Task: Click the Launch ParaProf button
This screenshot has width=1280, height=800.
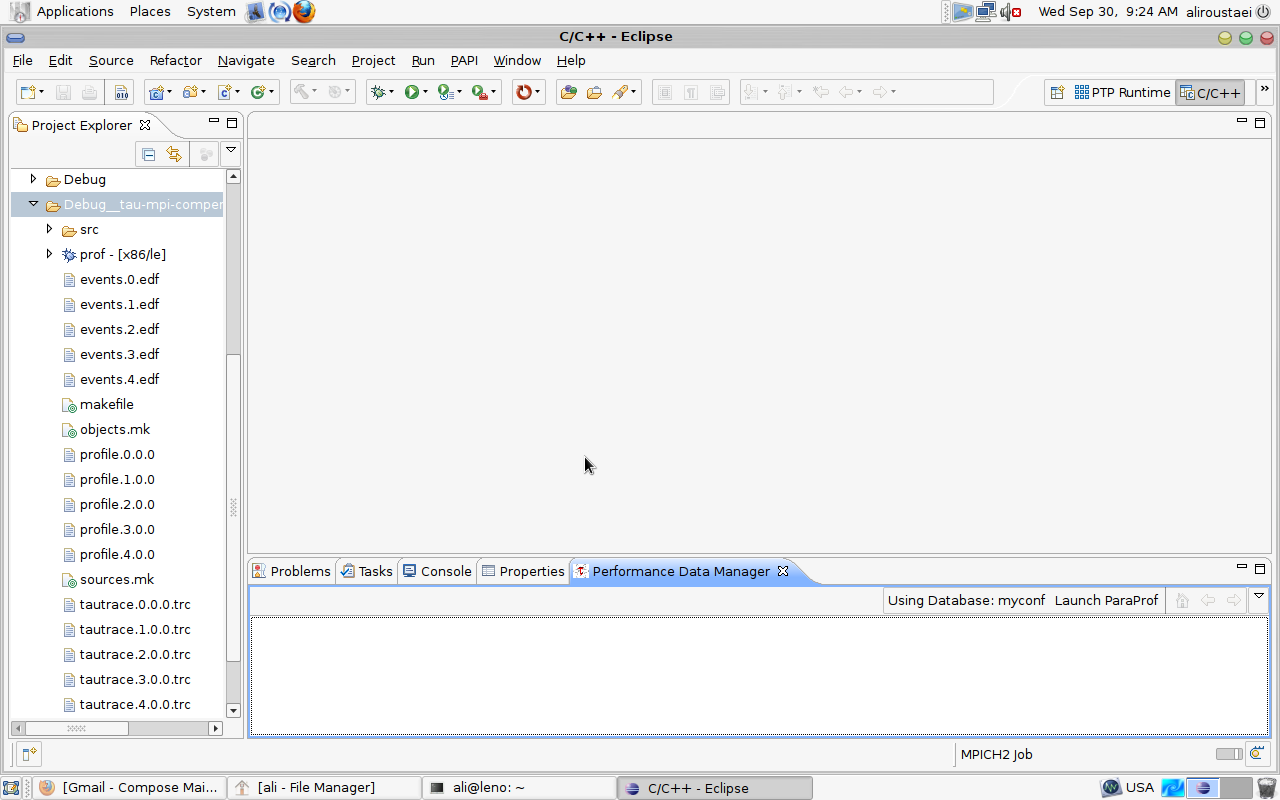Action: click(x=1106, y=600)
